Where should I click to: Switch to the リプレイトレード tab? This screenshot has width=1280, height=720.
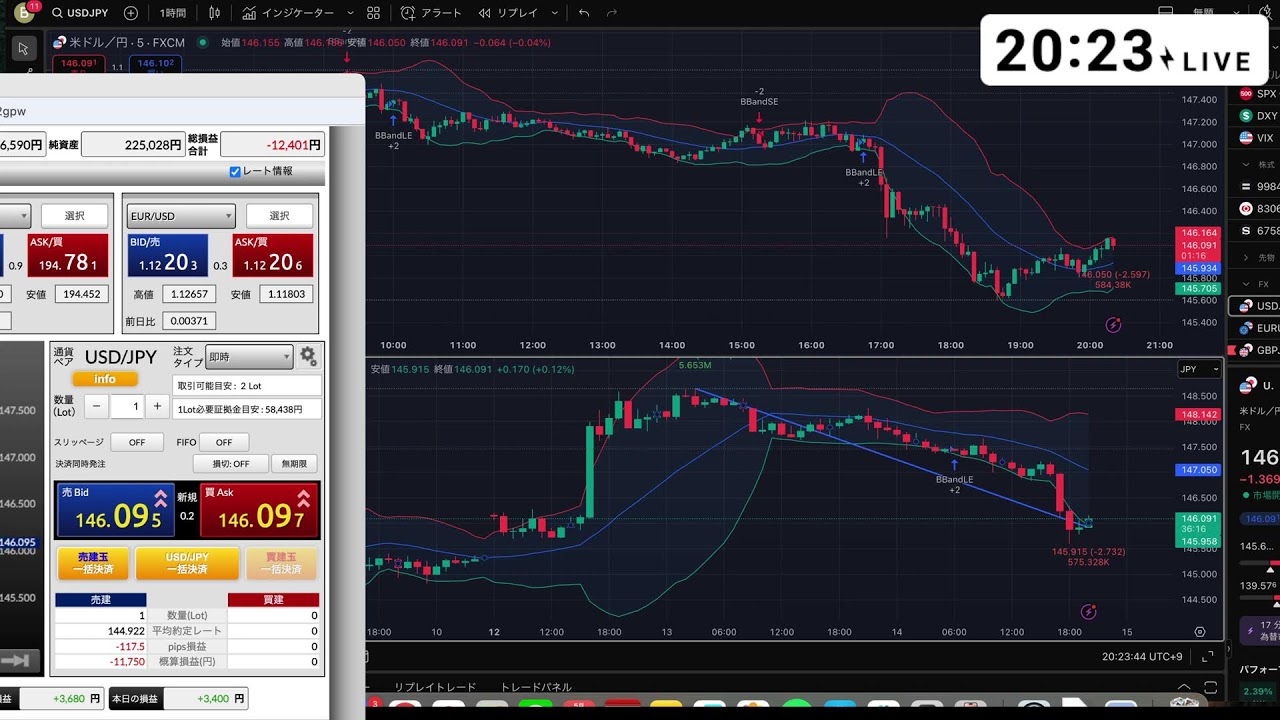pos(435,687)
